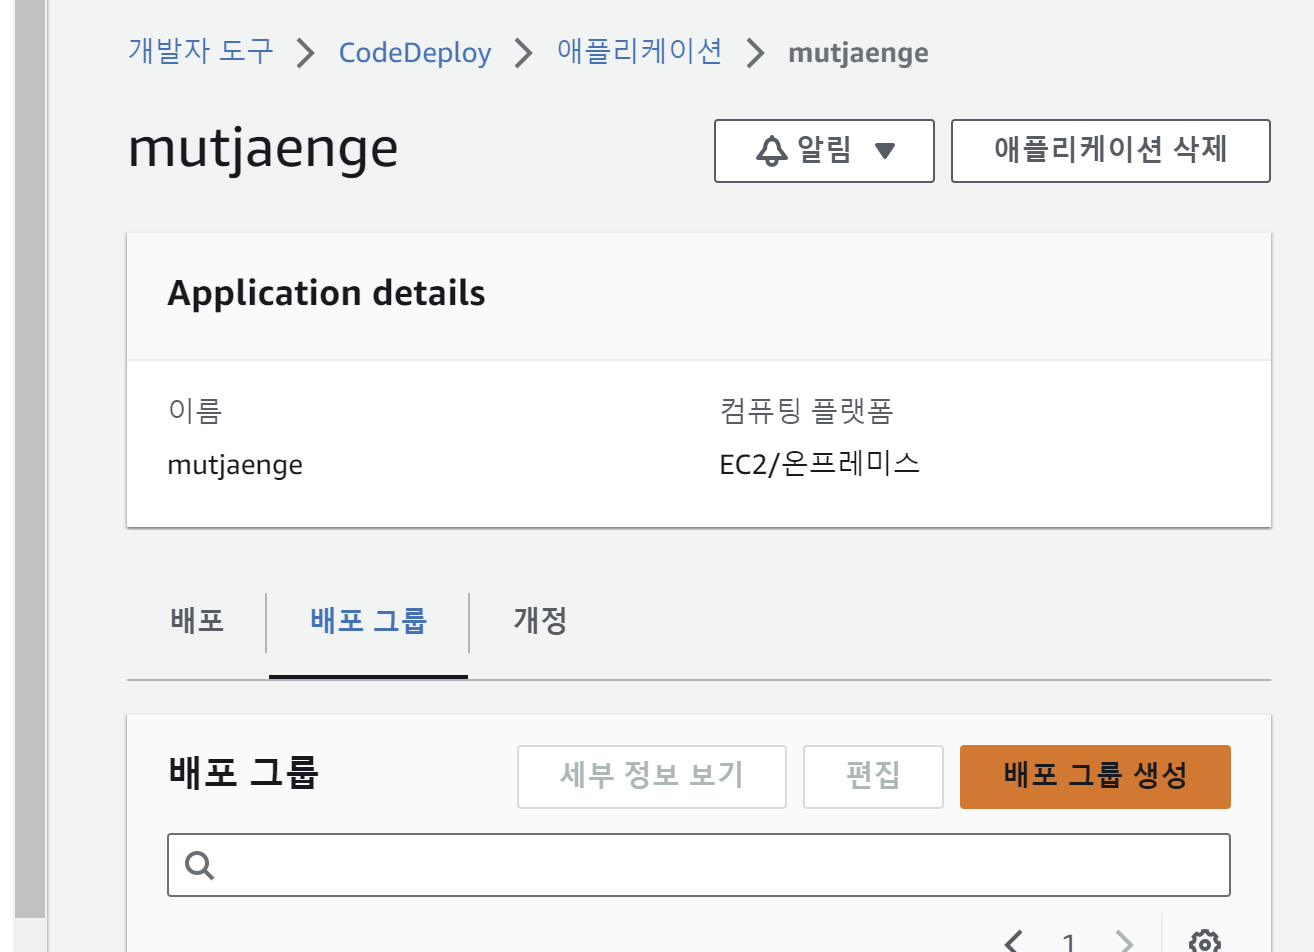Viewport: 1314px width, 952px height.
Task: Select the 배포 그룹 tab
Action: click(x=368, y=621)
